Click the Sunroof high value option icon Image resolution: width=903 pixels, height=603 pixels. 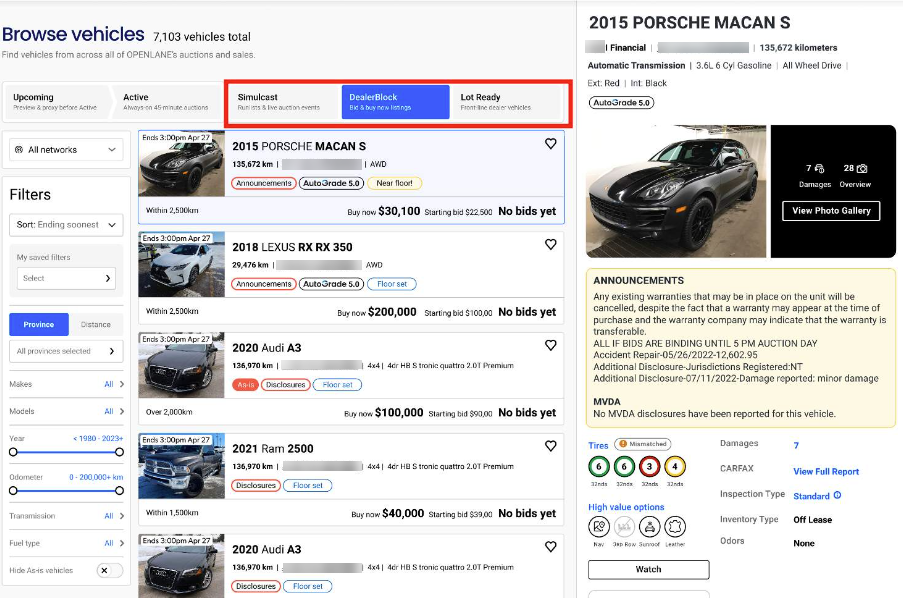649,527
